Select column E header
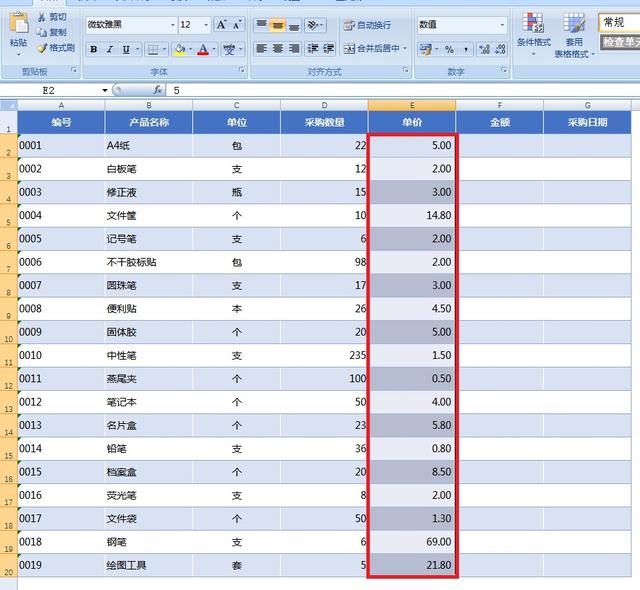This screenshot has width=640, height=590. coord(412,105)
